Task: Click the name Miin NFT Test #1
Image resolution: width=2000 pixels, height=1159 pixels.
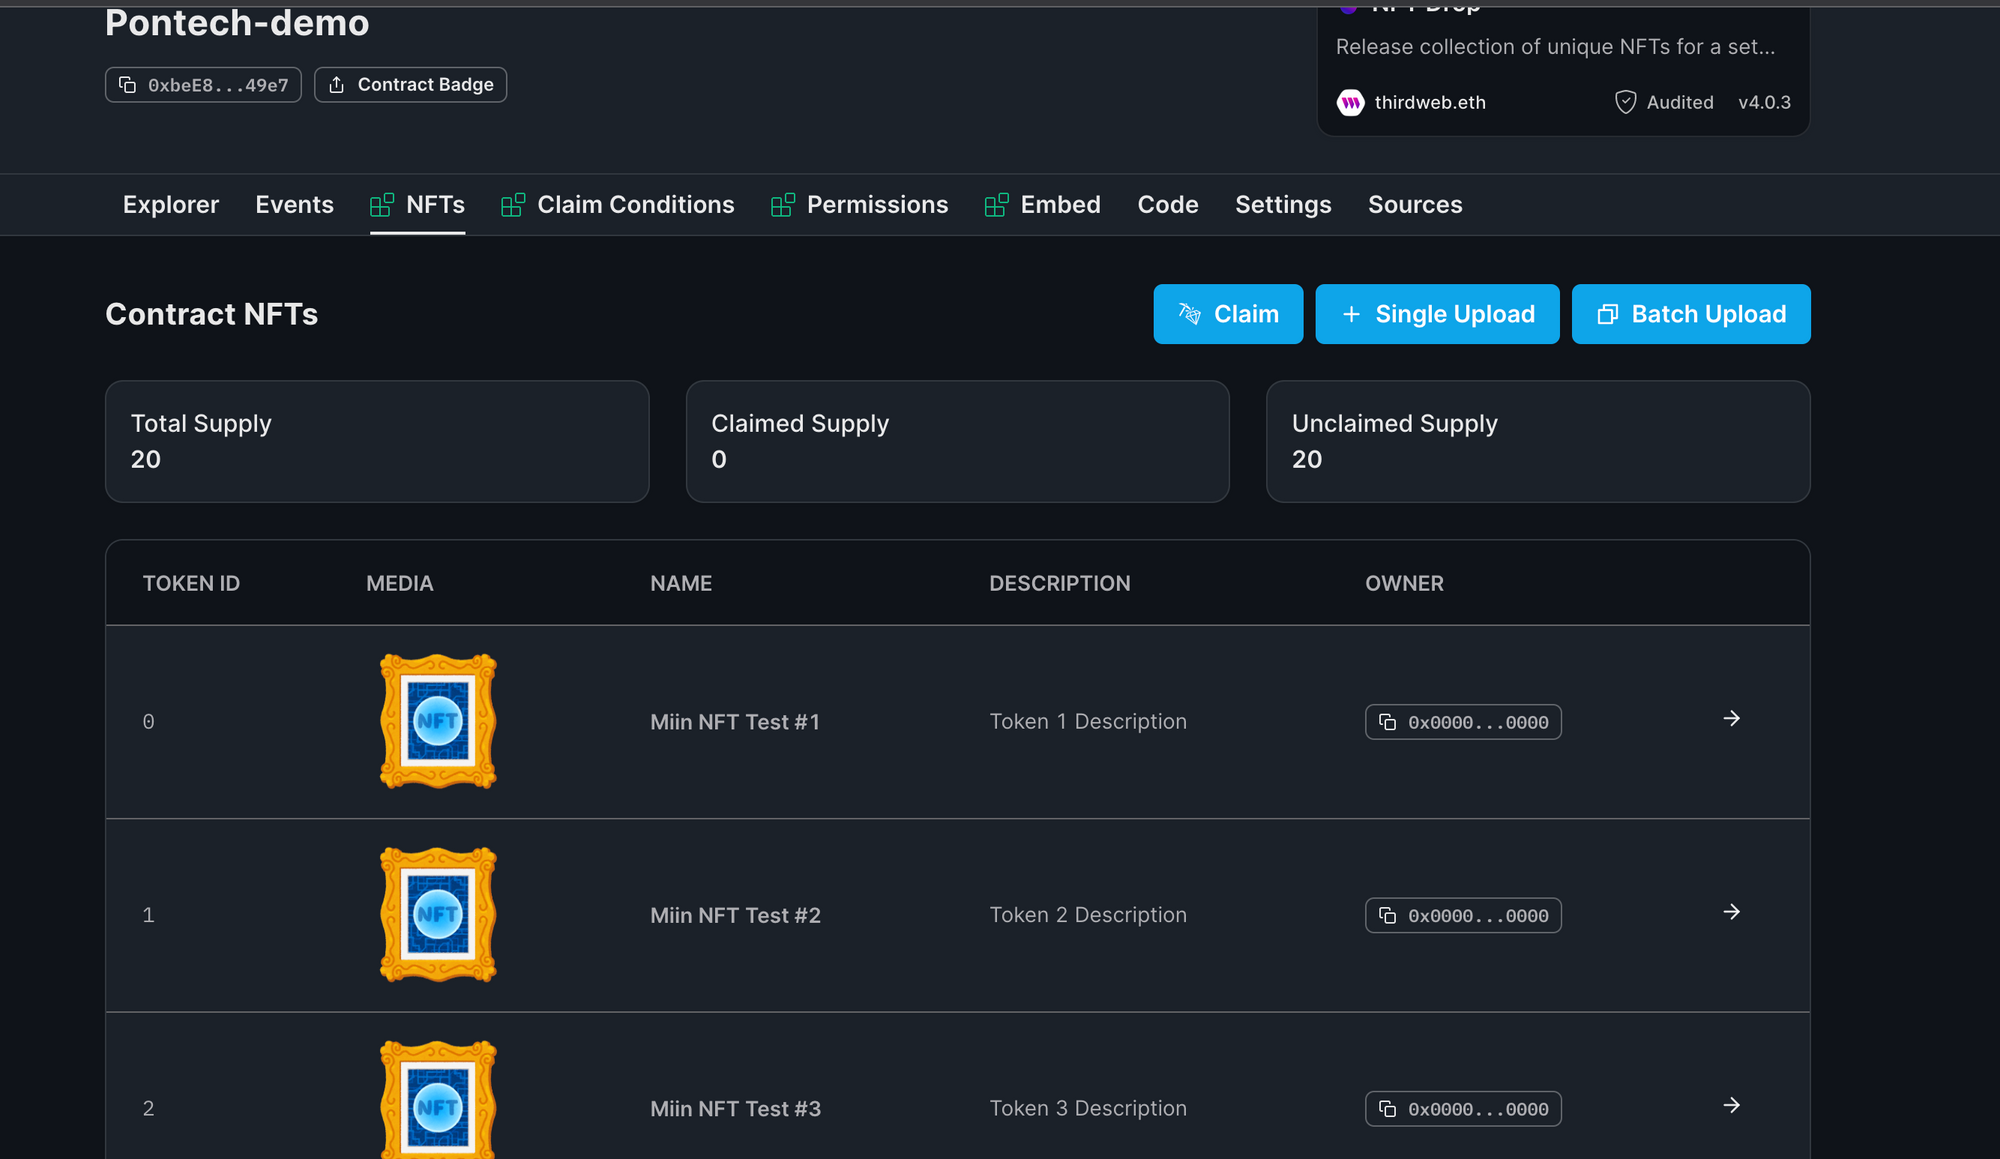Action: tap(735, 722)
